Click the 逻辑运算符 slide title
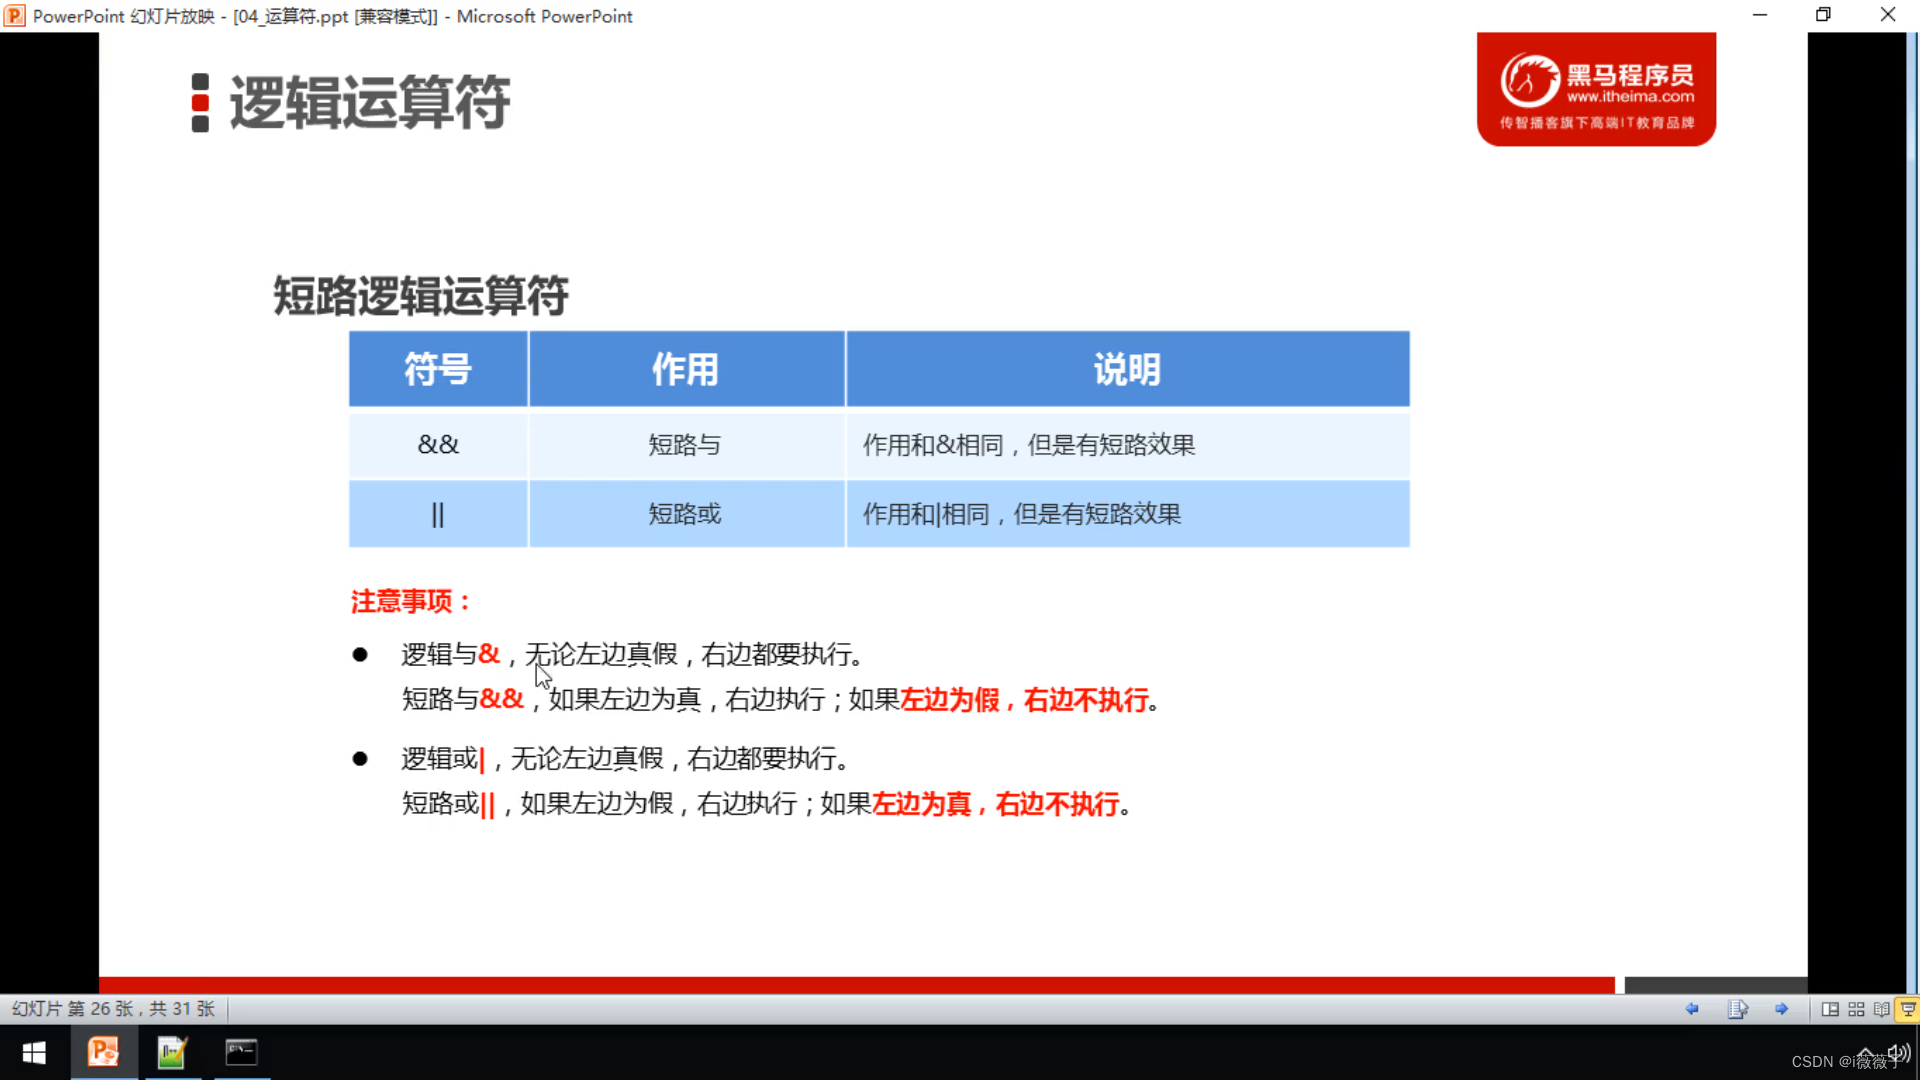Viewport: 1920px width, 1080px height. [x=369, y=102]
